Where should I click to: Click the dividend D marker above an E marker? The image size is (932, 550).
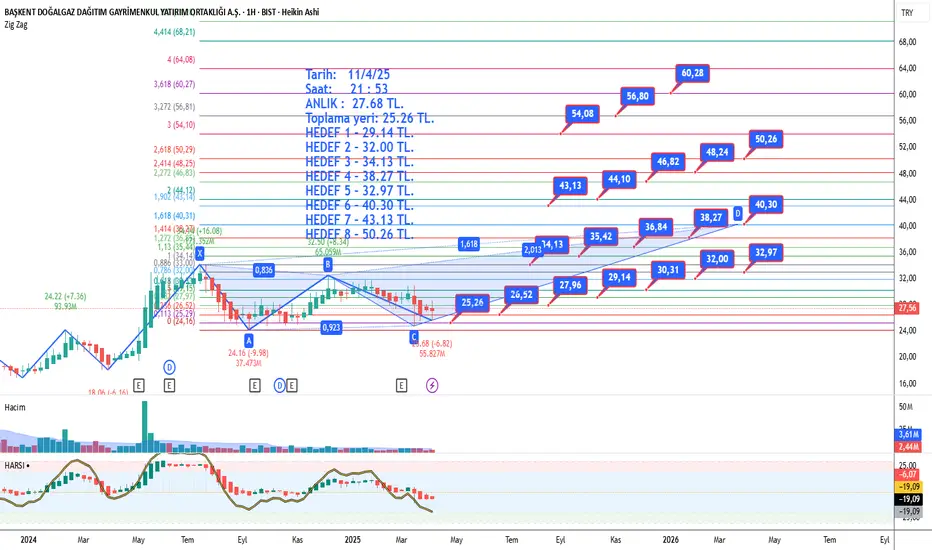[x=169, y=367]
